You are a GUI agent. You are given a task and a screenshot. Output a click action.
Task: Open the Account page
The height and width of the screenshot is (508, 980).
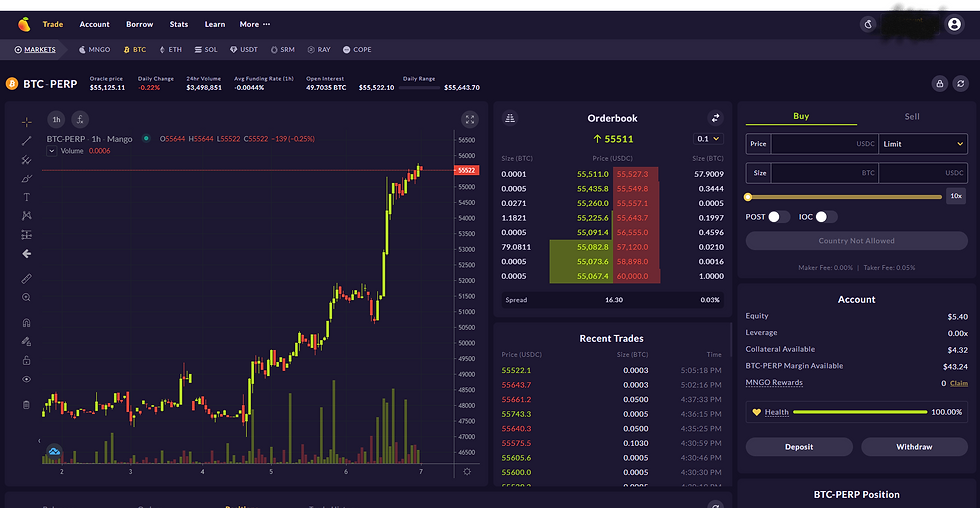pyautogui.click(x=94, y=24)
